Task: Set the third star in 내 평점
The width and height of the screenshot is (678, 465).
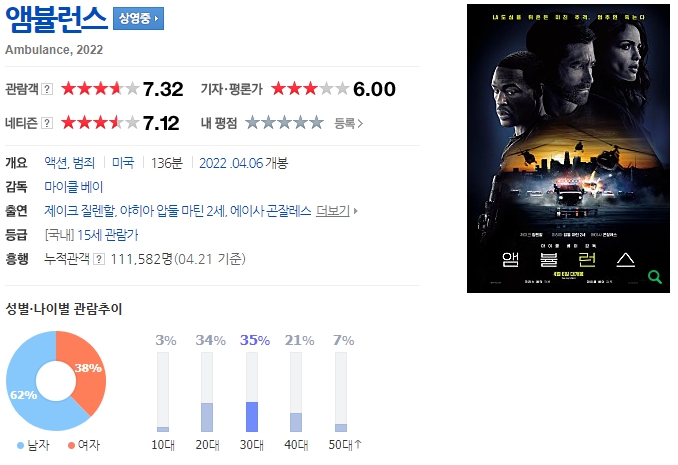Action: (284, 123)
